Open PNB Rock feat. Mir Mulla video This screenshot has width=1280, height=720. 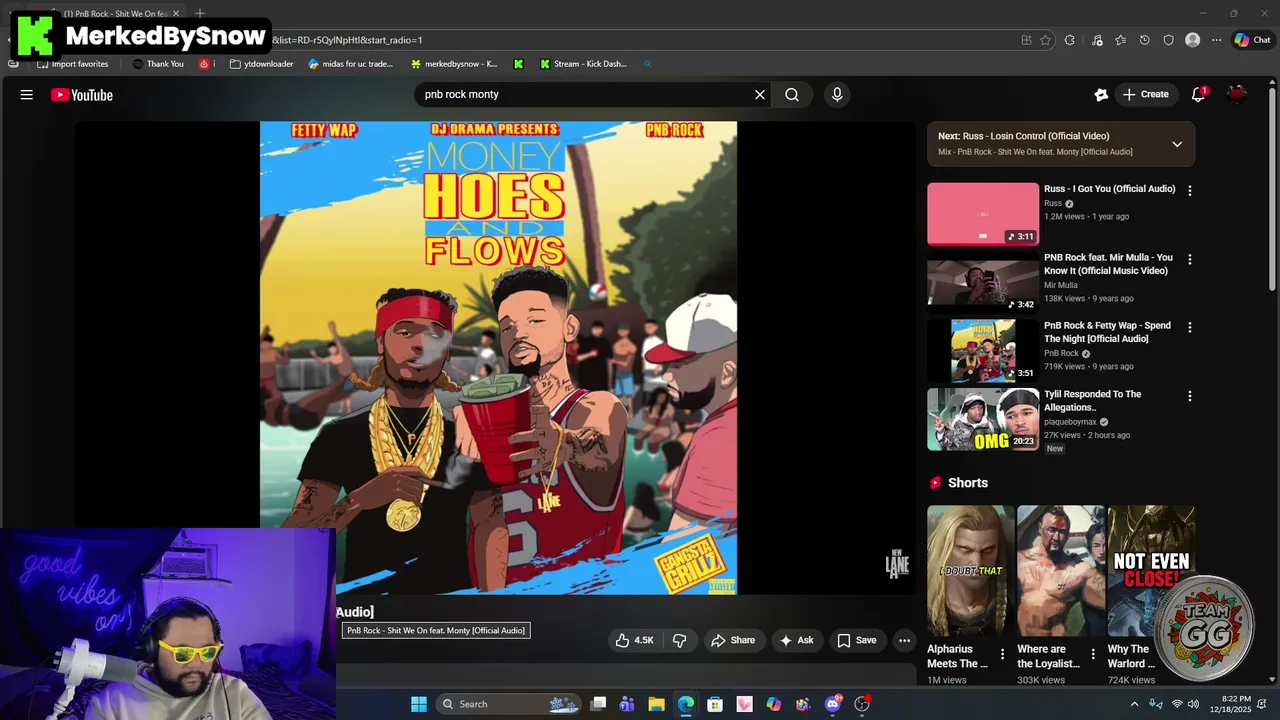point(983,282)
